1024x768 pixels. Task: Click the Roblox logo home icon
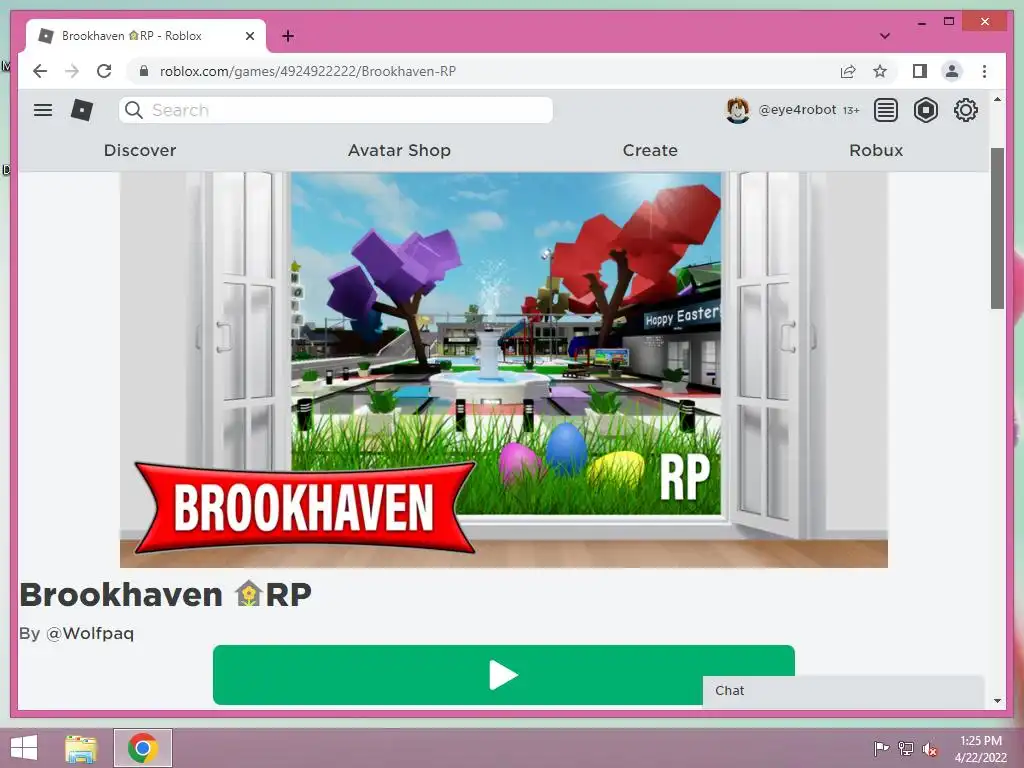coord(82,110)
